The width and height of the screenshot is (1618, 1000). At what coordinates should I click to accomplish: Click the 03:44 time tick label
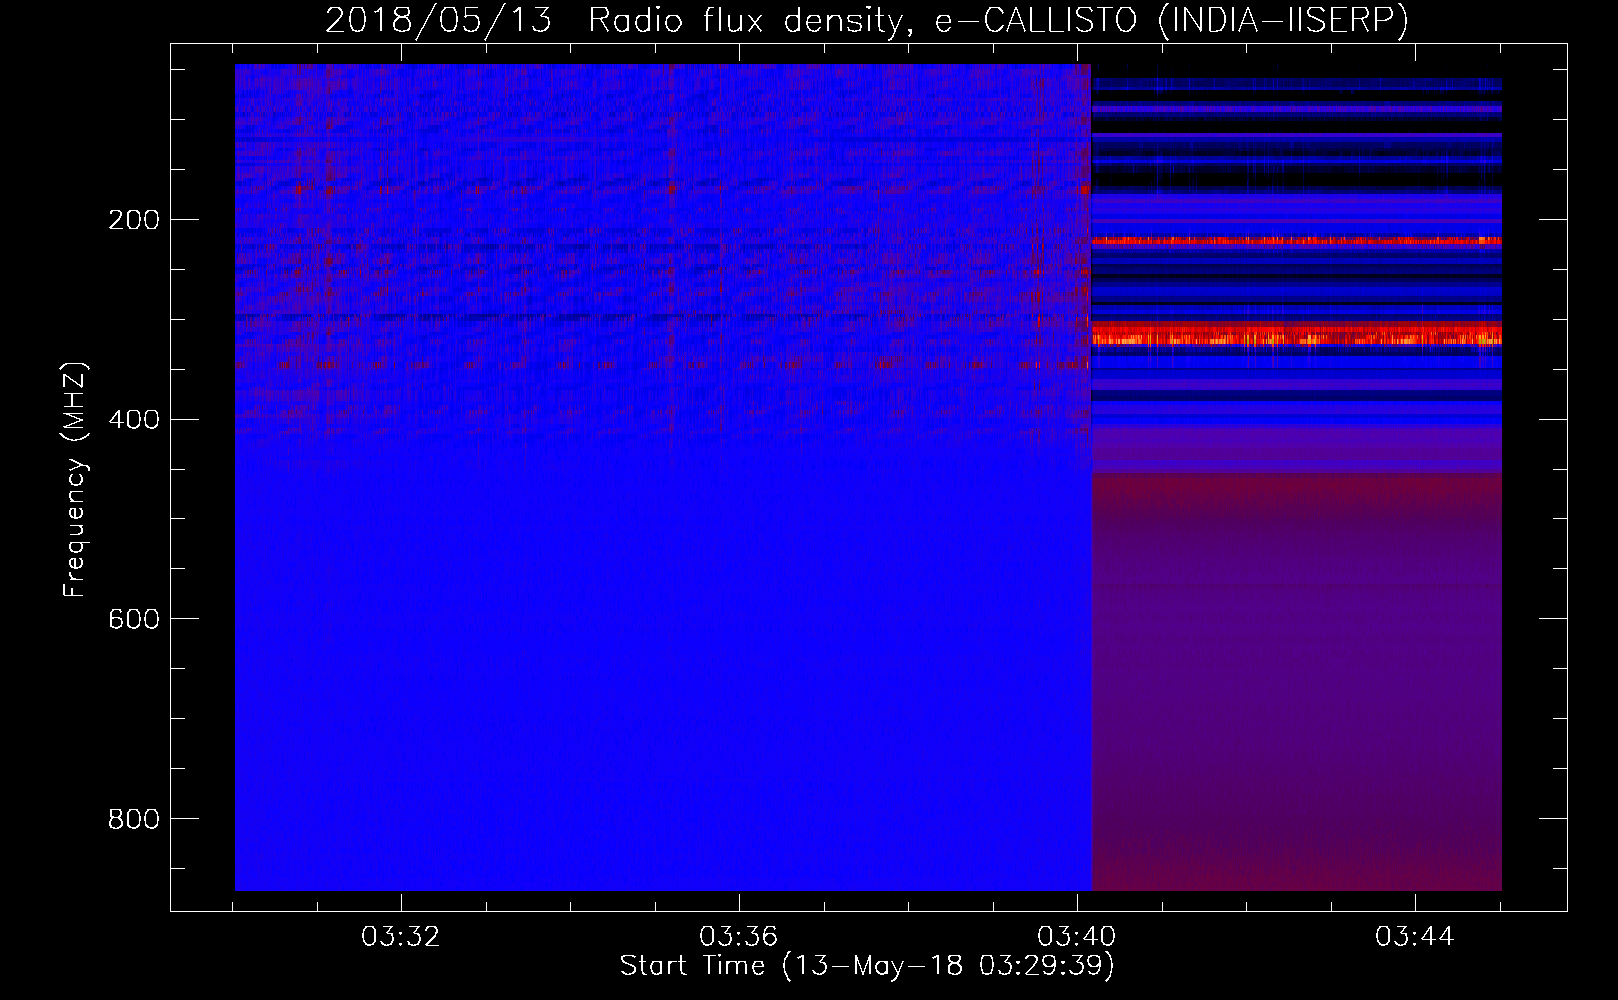[x=1415, y=937]
